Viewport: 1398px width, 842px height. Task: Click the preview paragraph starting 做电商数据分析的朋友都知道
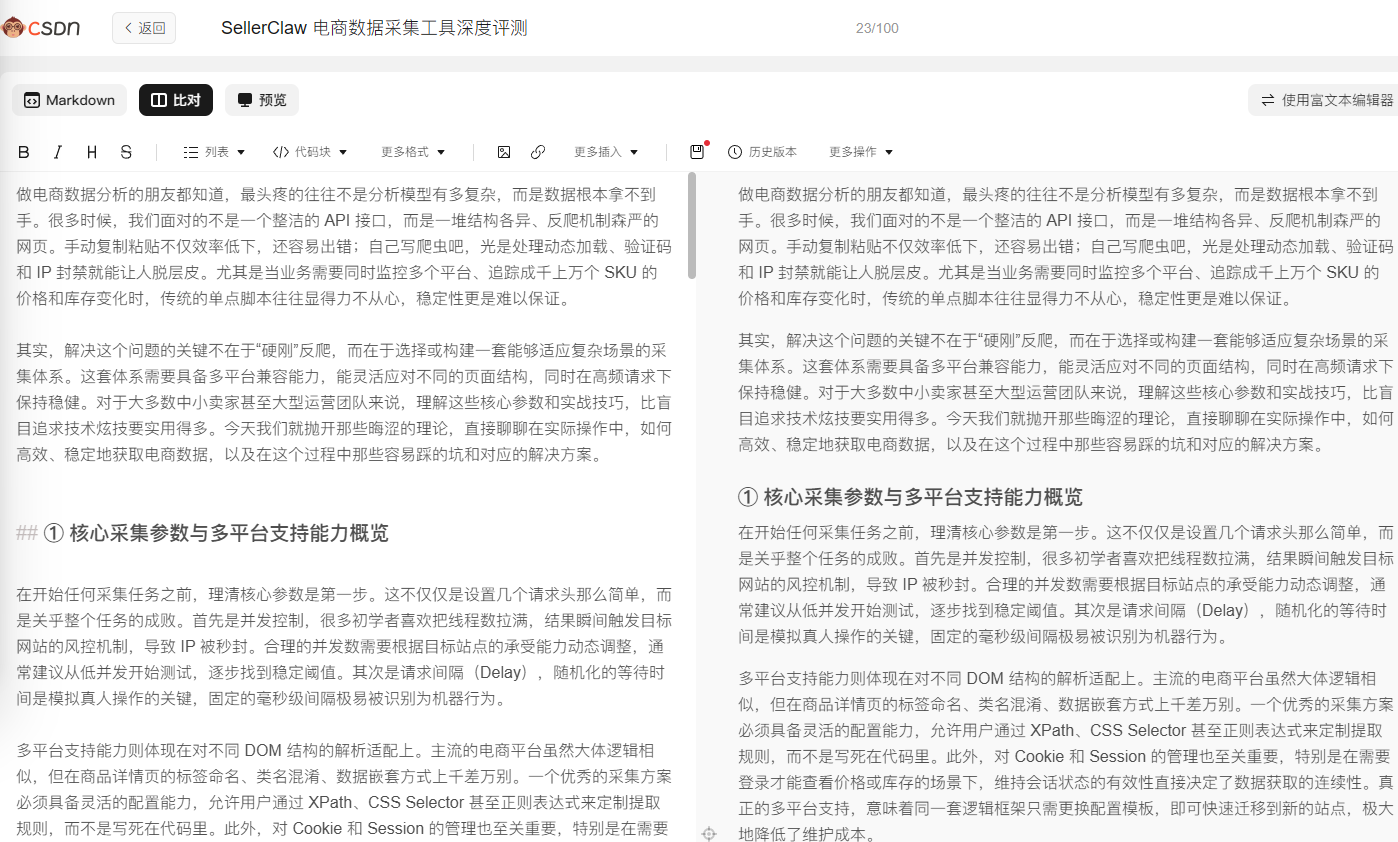click(x=1064, y=246)
